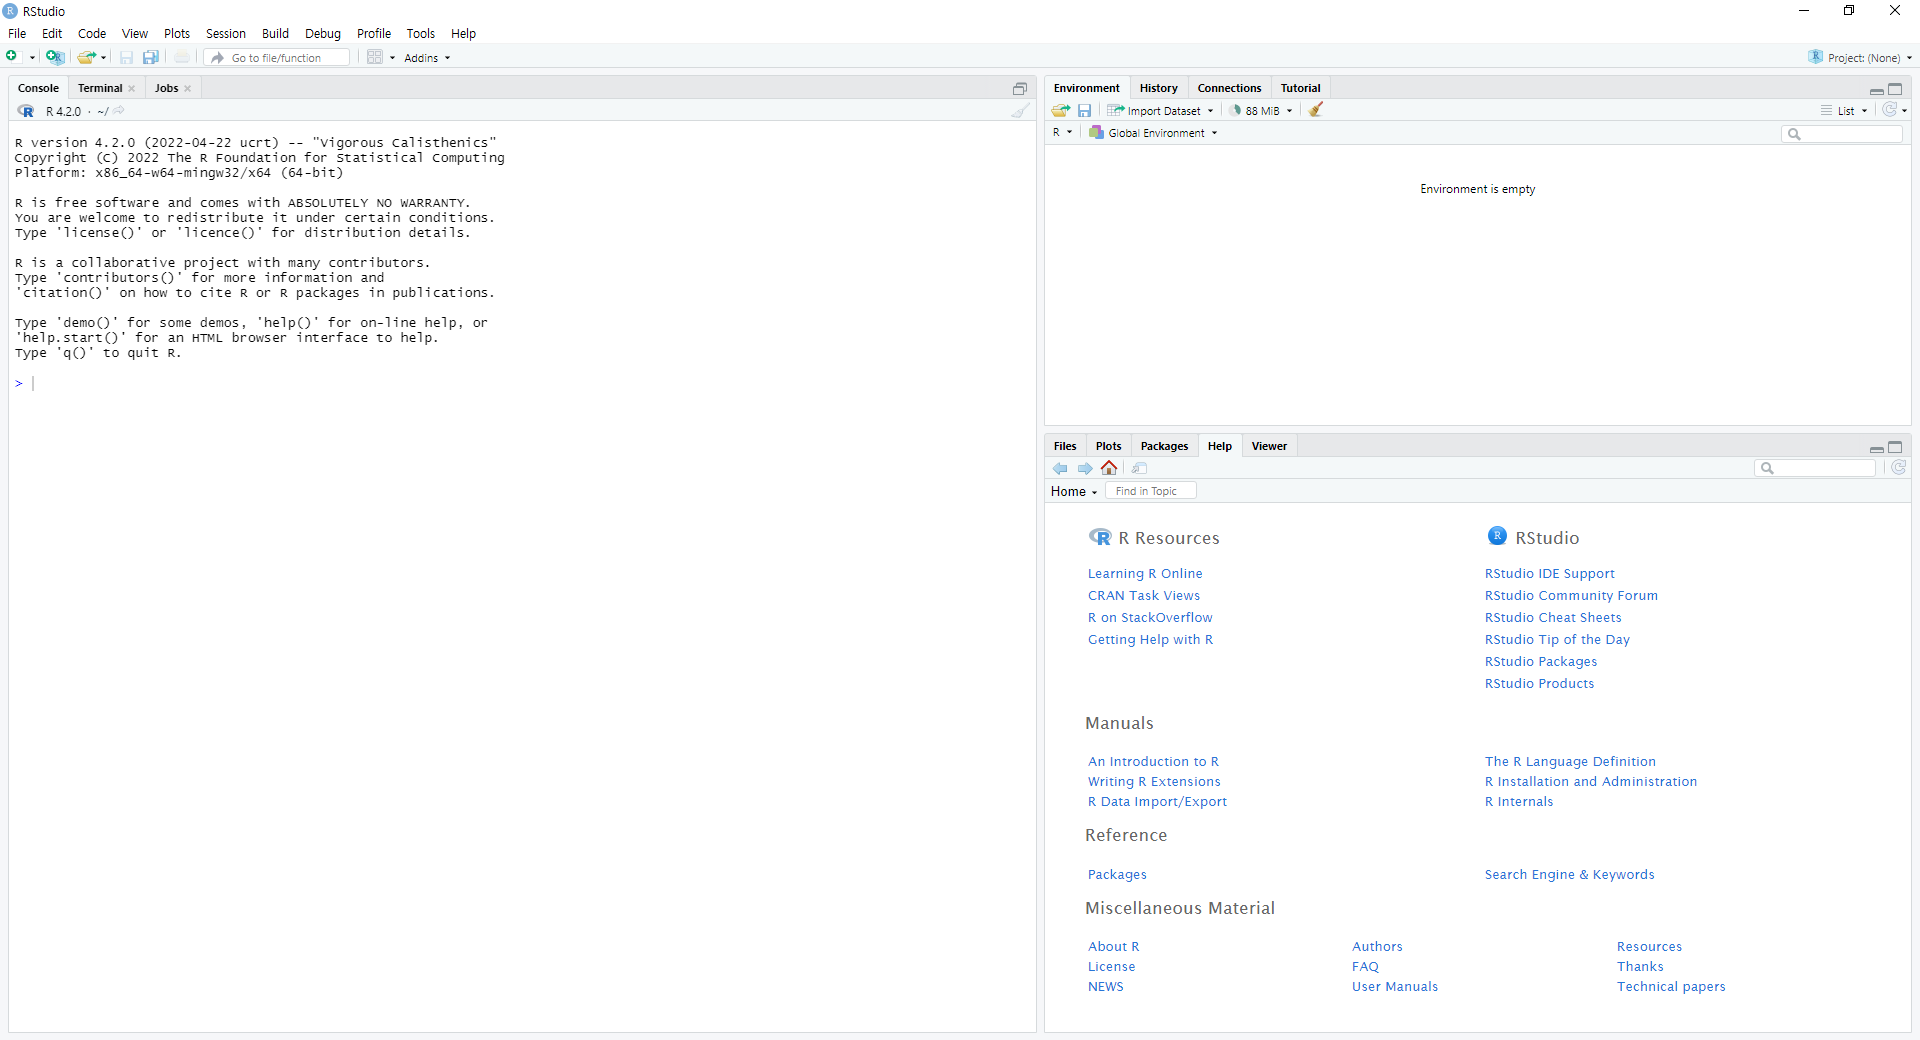Open the Tutorial tab
Viewport: 1920px width, 1040px height.
(1300, 88)
